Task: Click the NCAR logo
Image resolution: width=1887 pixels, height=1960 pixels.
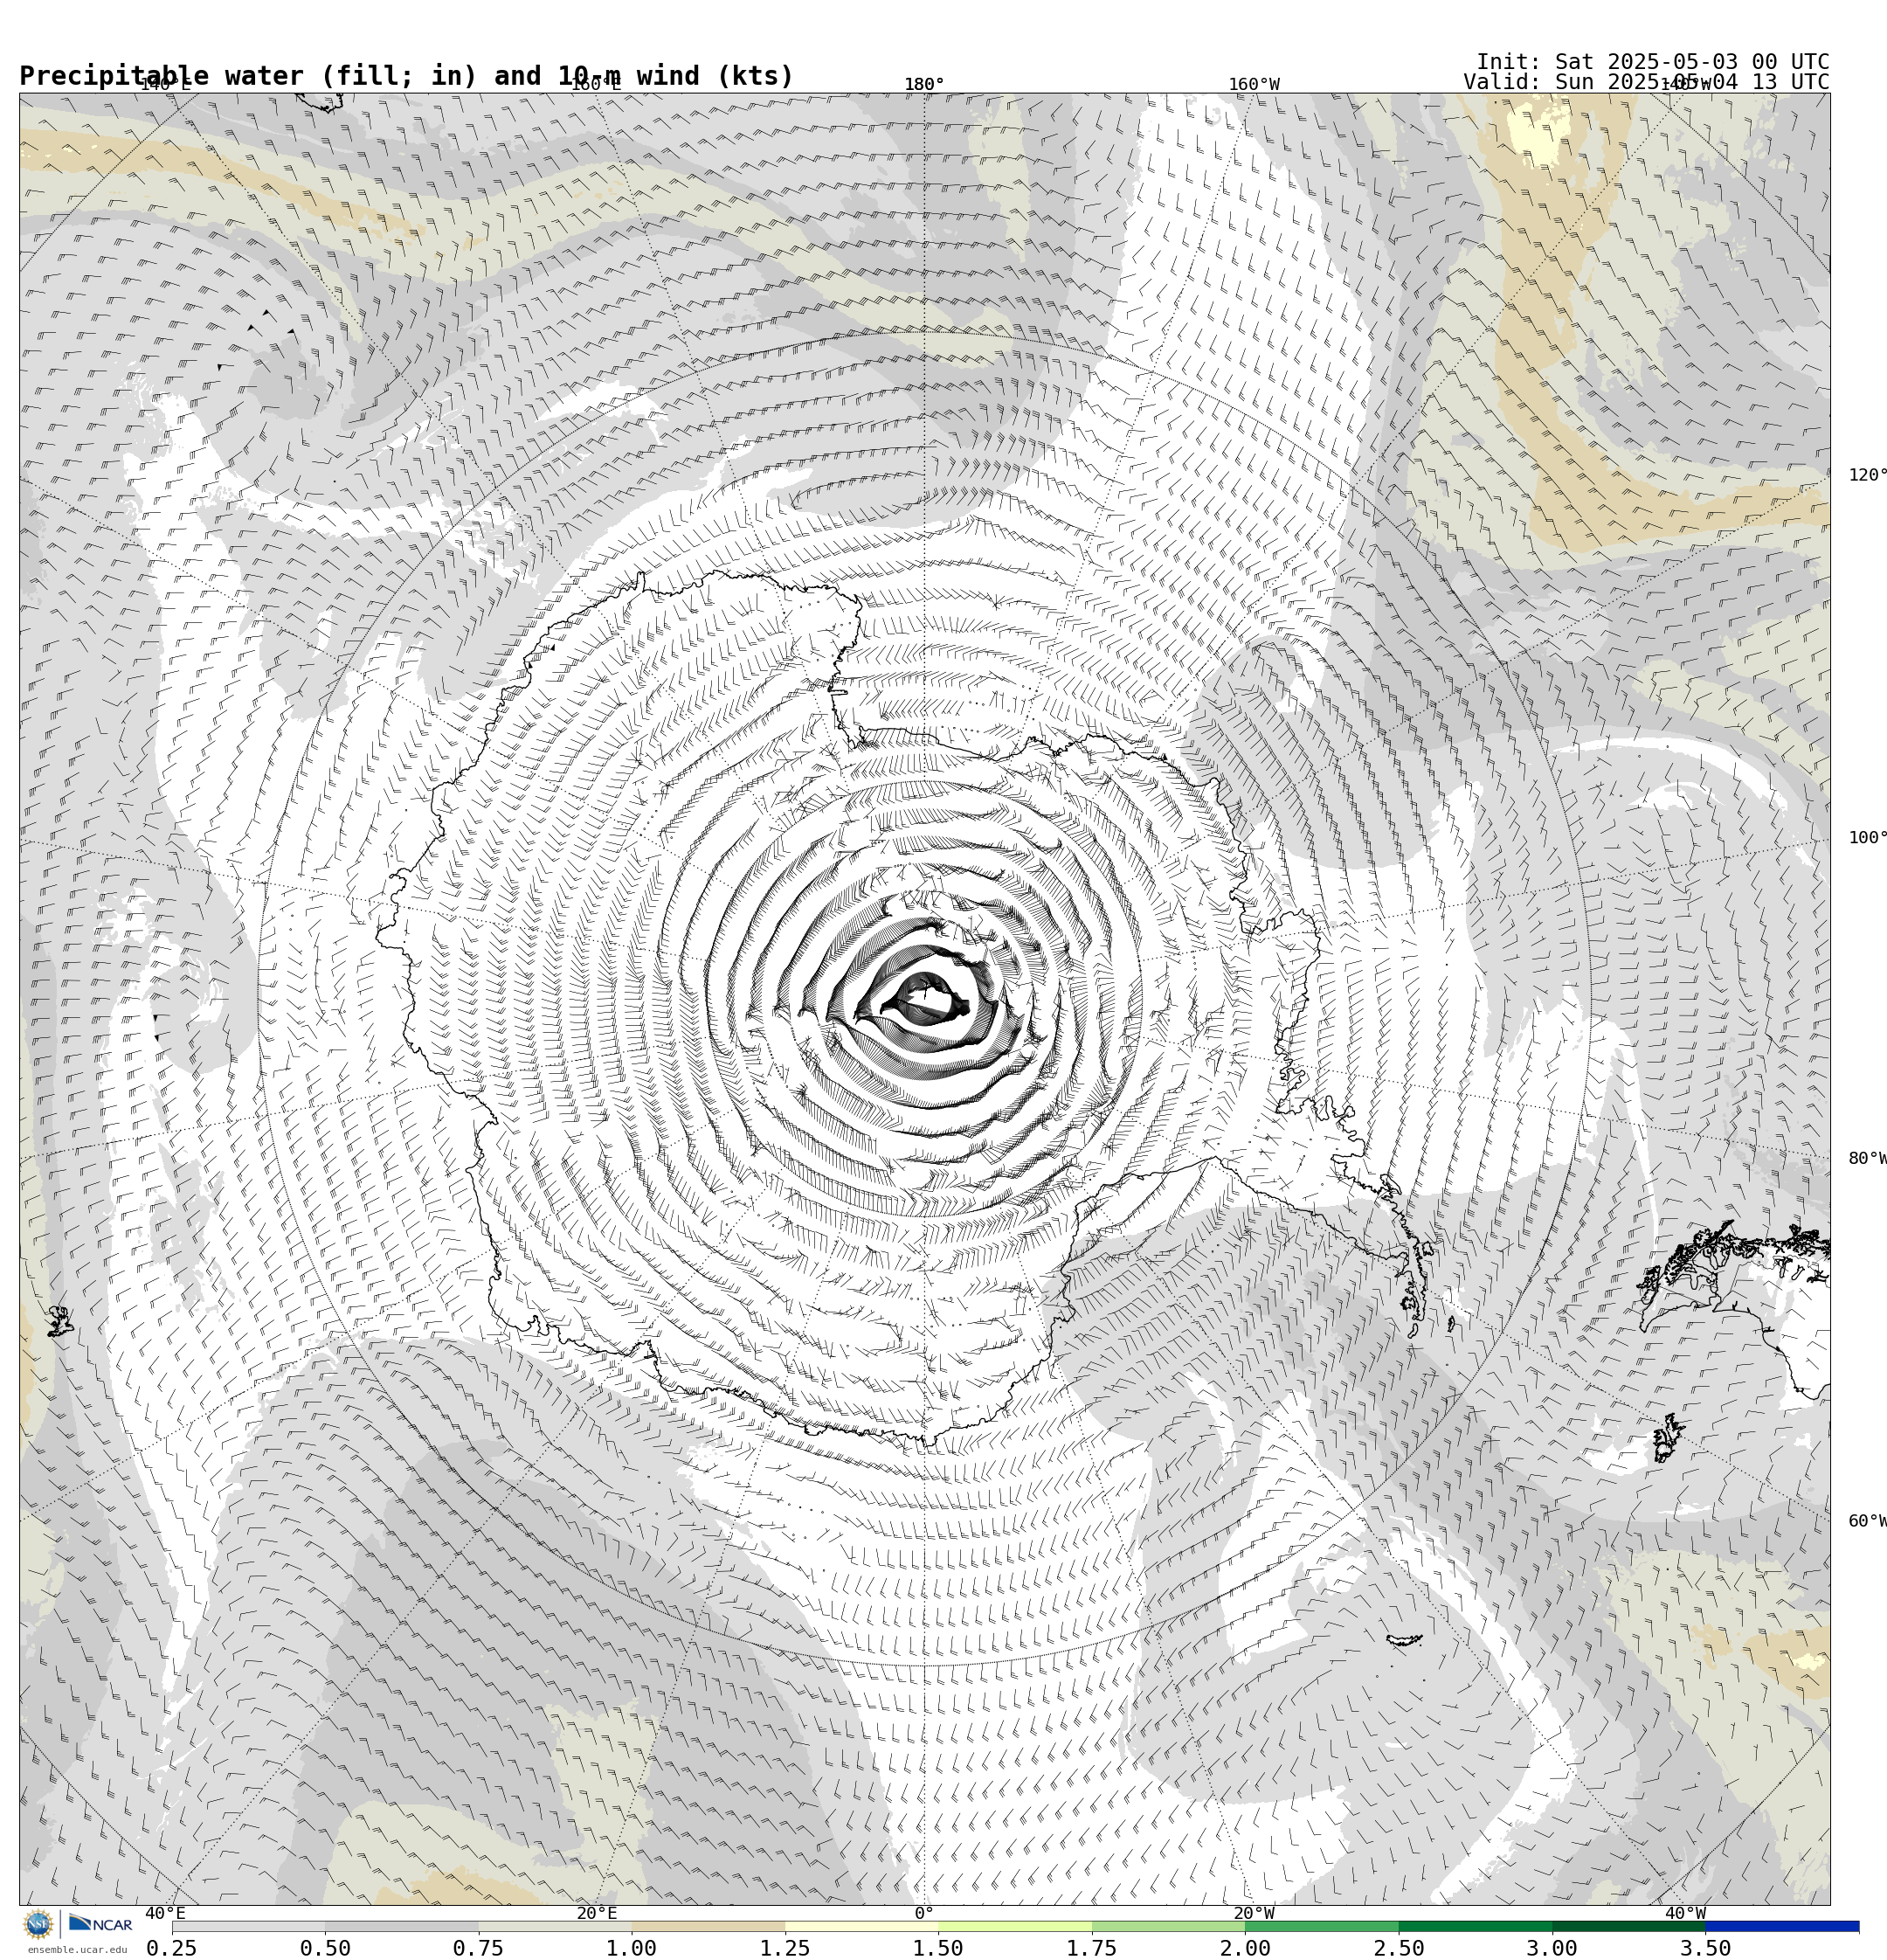Action: pyautogui.click(x=100, y=1923)
